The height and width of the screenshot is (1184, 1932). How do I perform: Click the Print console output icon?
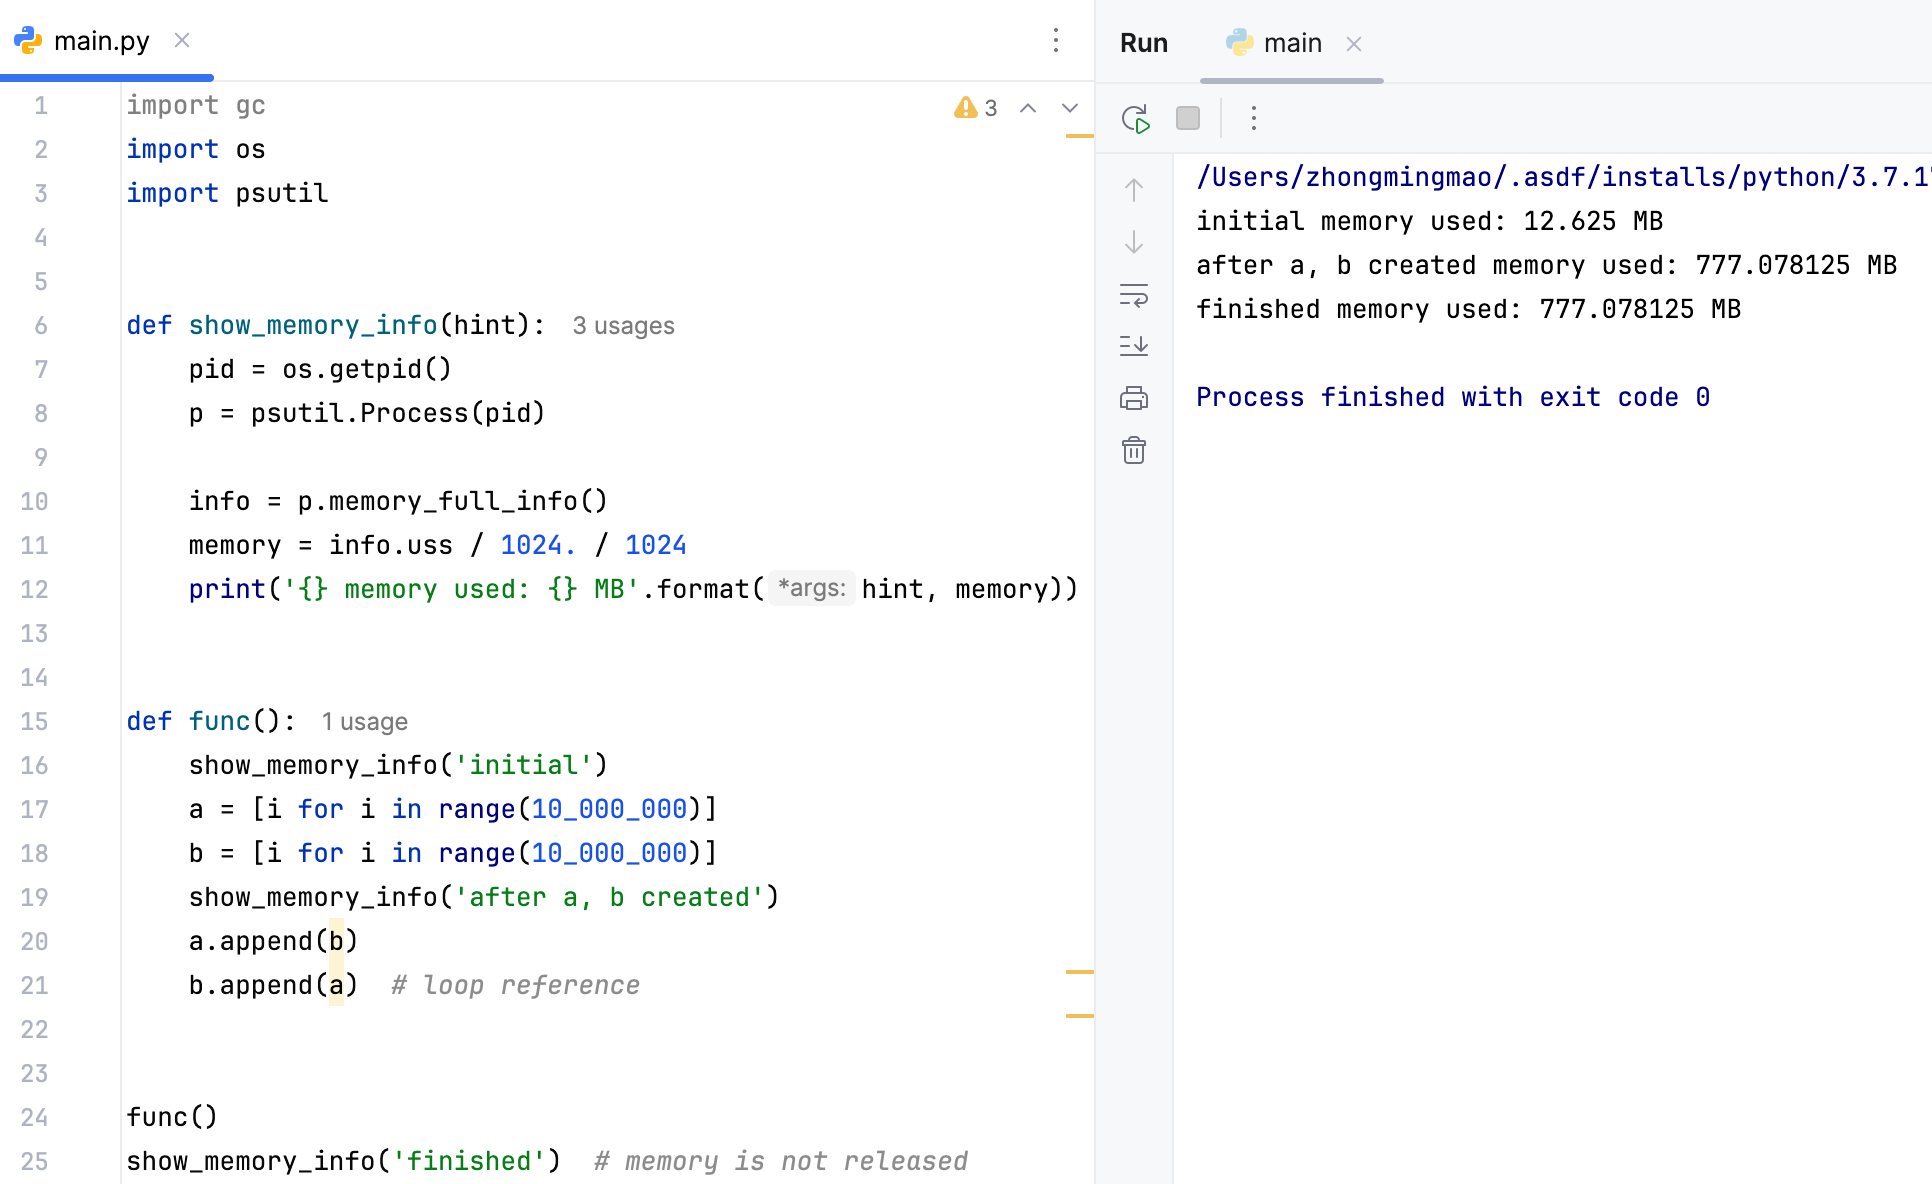click(1134, 398)
